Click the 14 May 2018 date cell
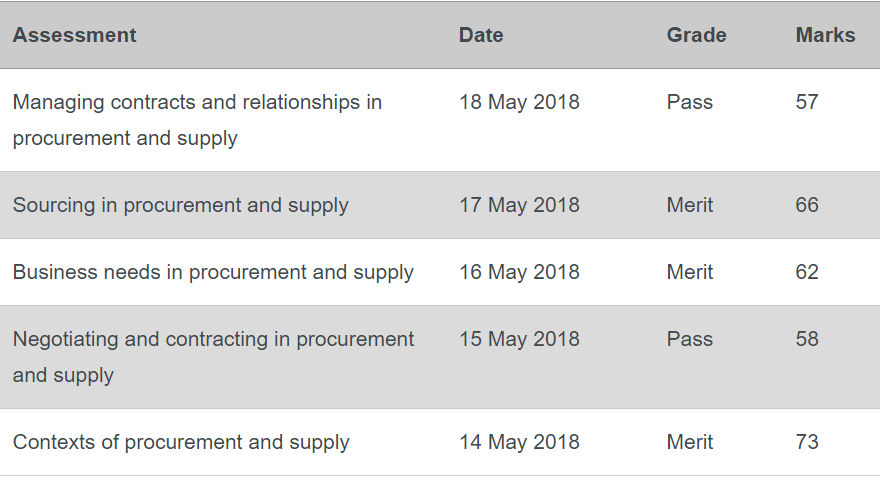This screenshot has height=477, width=880. tap(519, 442)
